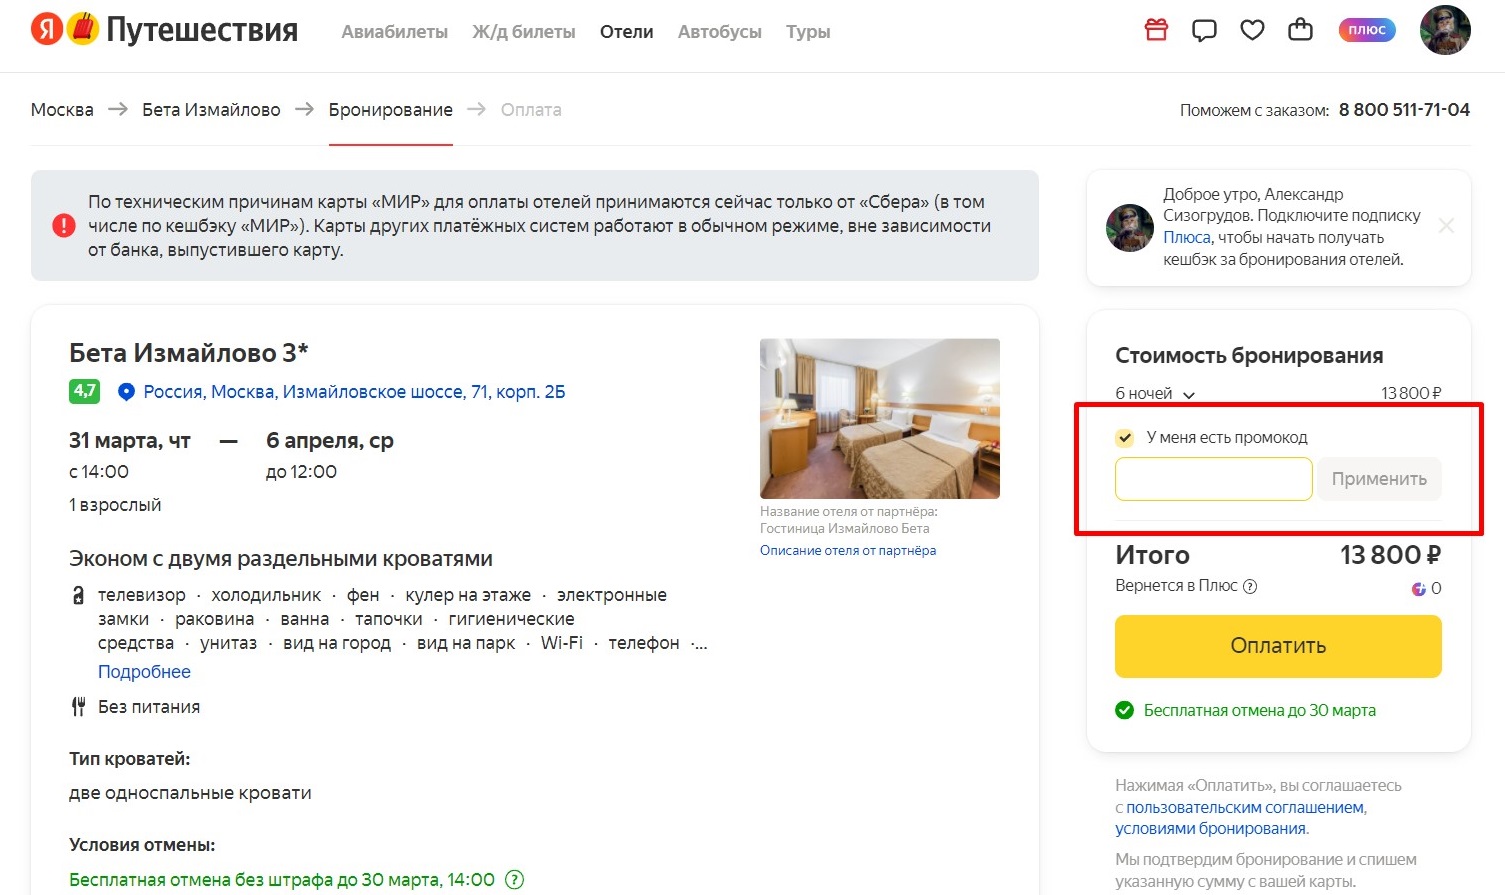Open the Ж/д билеты section
1505x895 pixels.
click(524, 32)
